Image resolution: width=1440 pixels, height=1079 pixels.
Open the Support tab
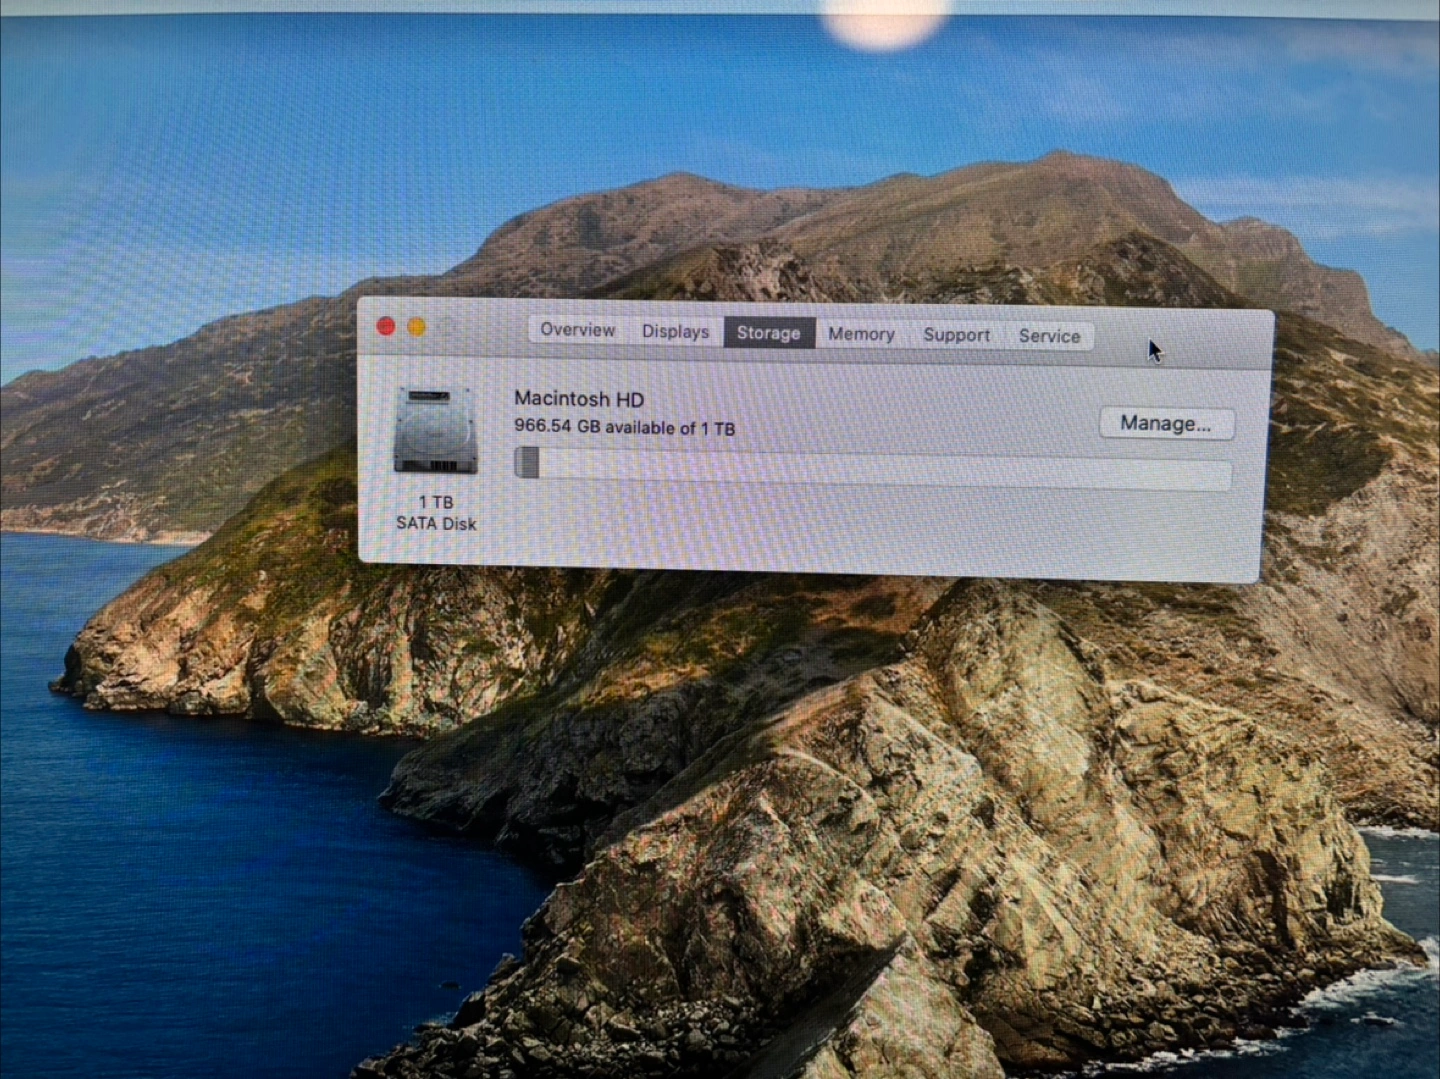[956, 335]
